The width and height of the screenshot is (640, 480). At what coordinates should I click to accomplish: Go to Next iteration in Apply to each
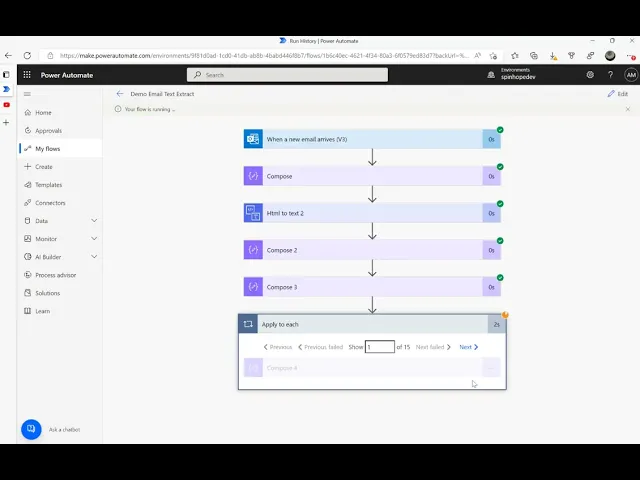click(469, 347)
